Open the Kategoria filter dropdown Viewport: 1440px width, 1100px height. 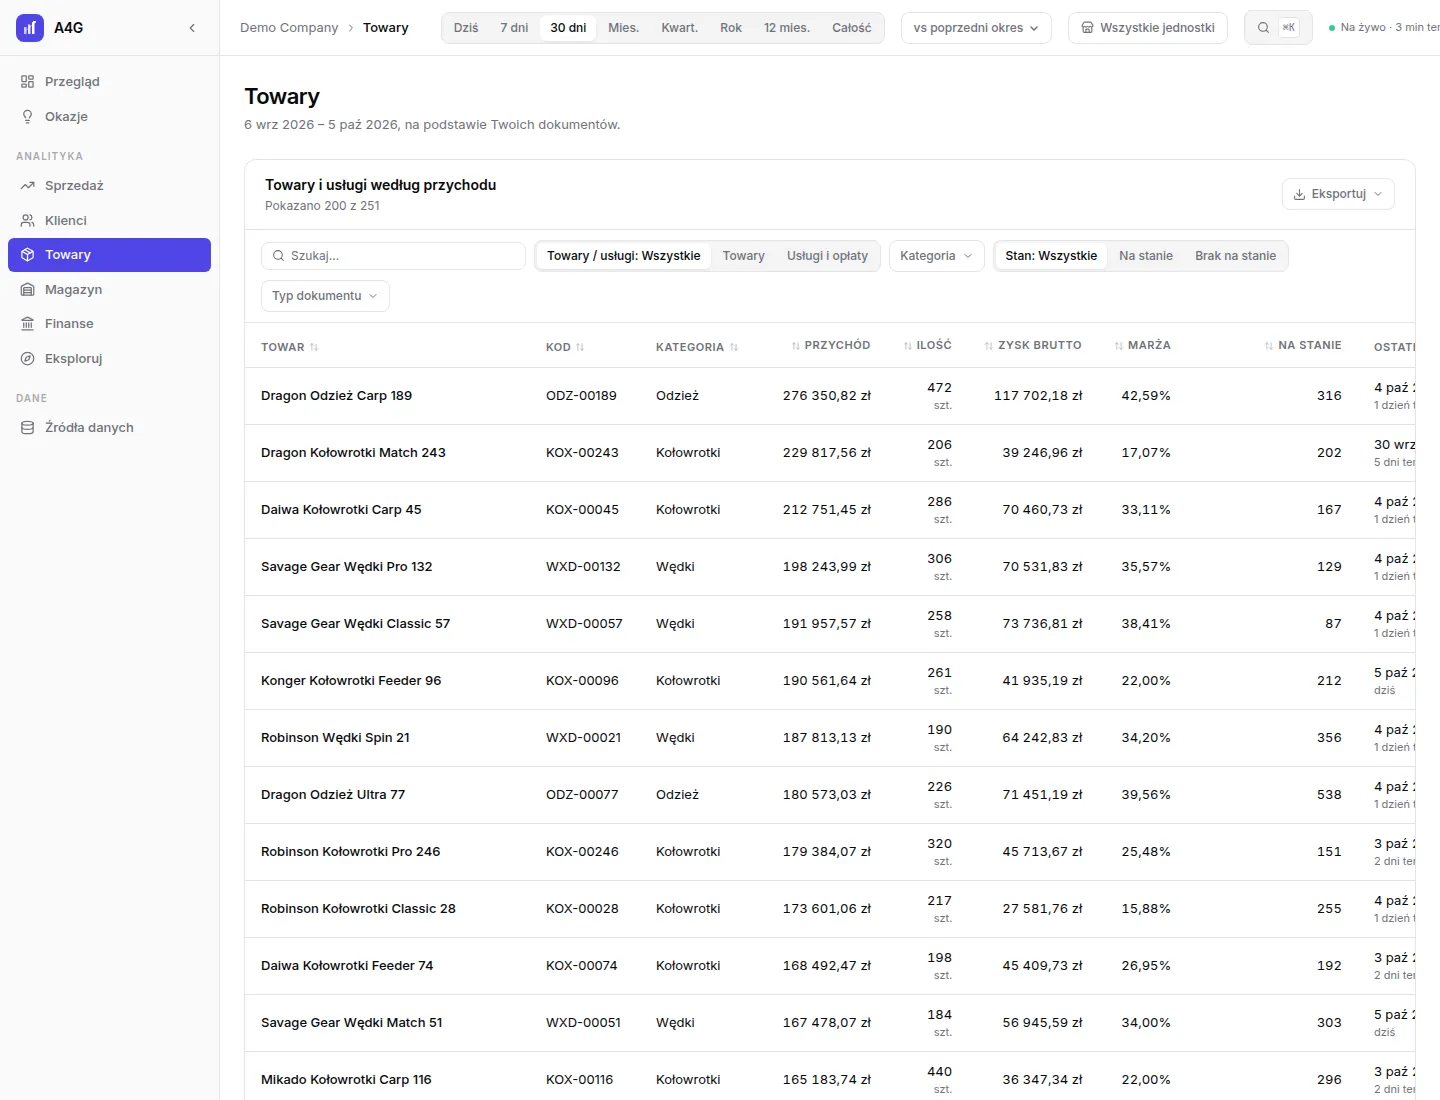pyautogui.click(x=936, y=256)
